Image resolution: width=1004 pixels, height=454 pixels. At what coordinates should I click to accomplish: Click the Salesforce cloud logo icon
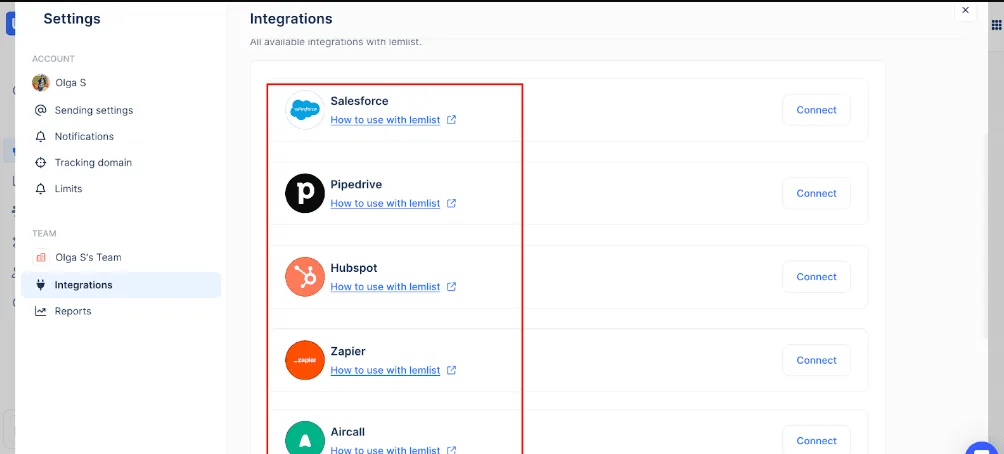(305, 110)
